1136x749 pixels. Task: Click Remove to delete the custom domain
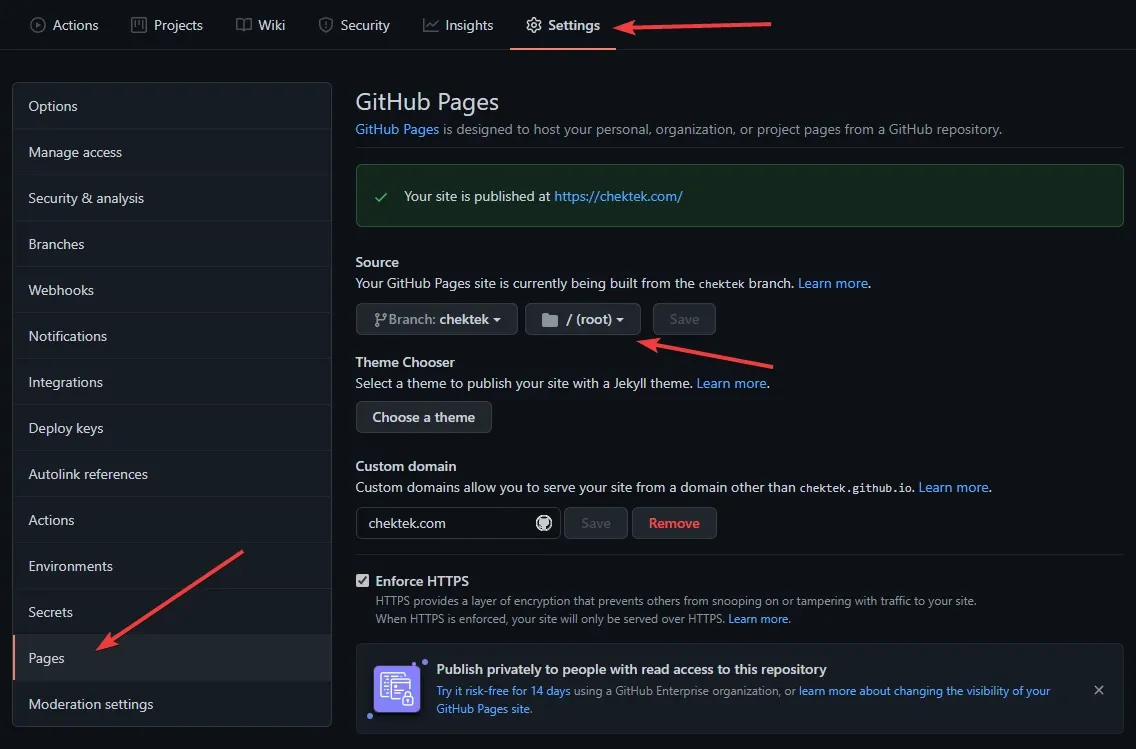tap(674, 522)
